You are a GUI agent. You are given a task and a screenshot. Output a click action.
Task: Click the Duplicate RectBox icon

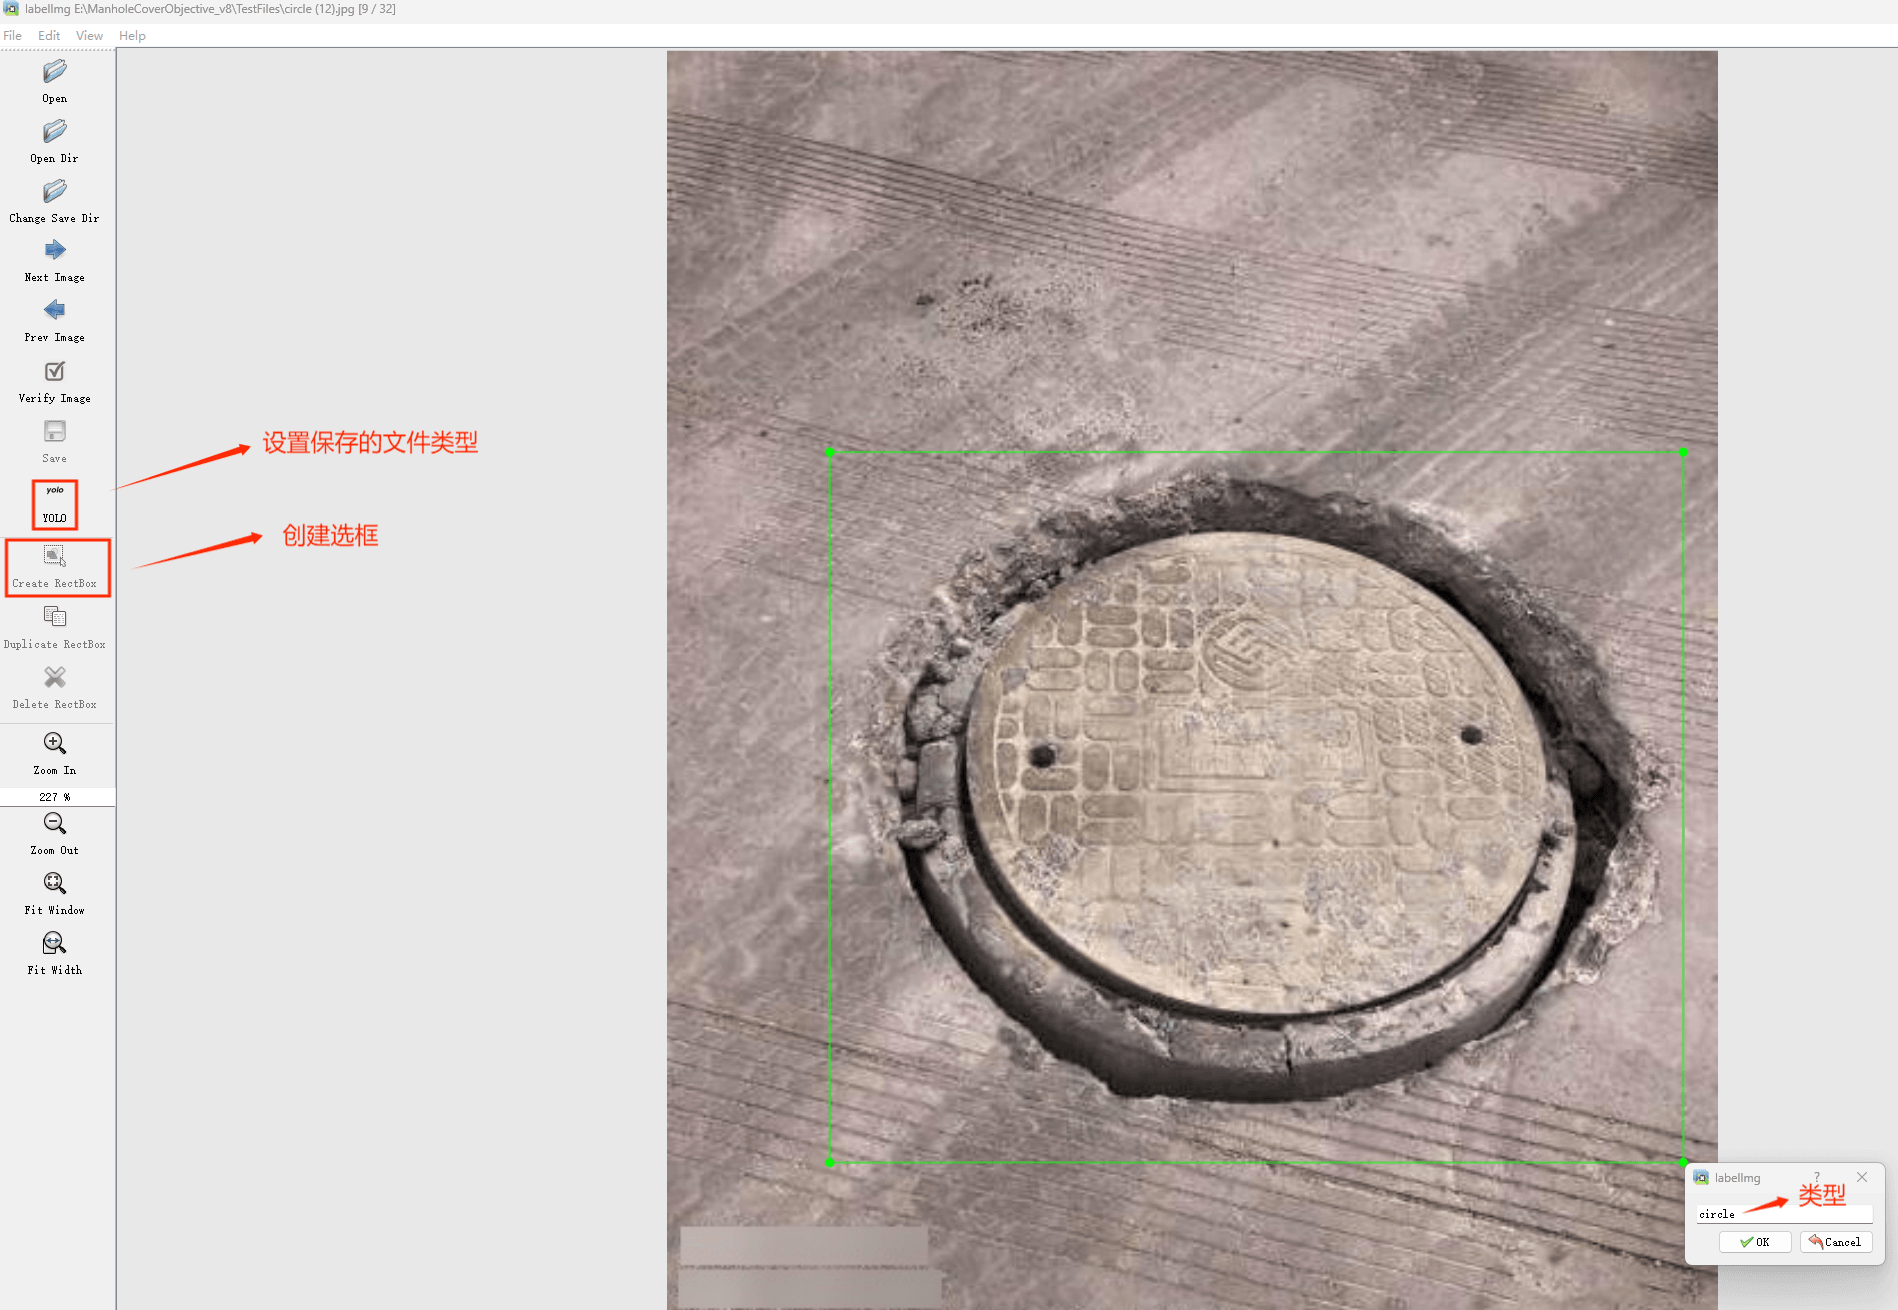(55, 618)
